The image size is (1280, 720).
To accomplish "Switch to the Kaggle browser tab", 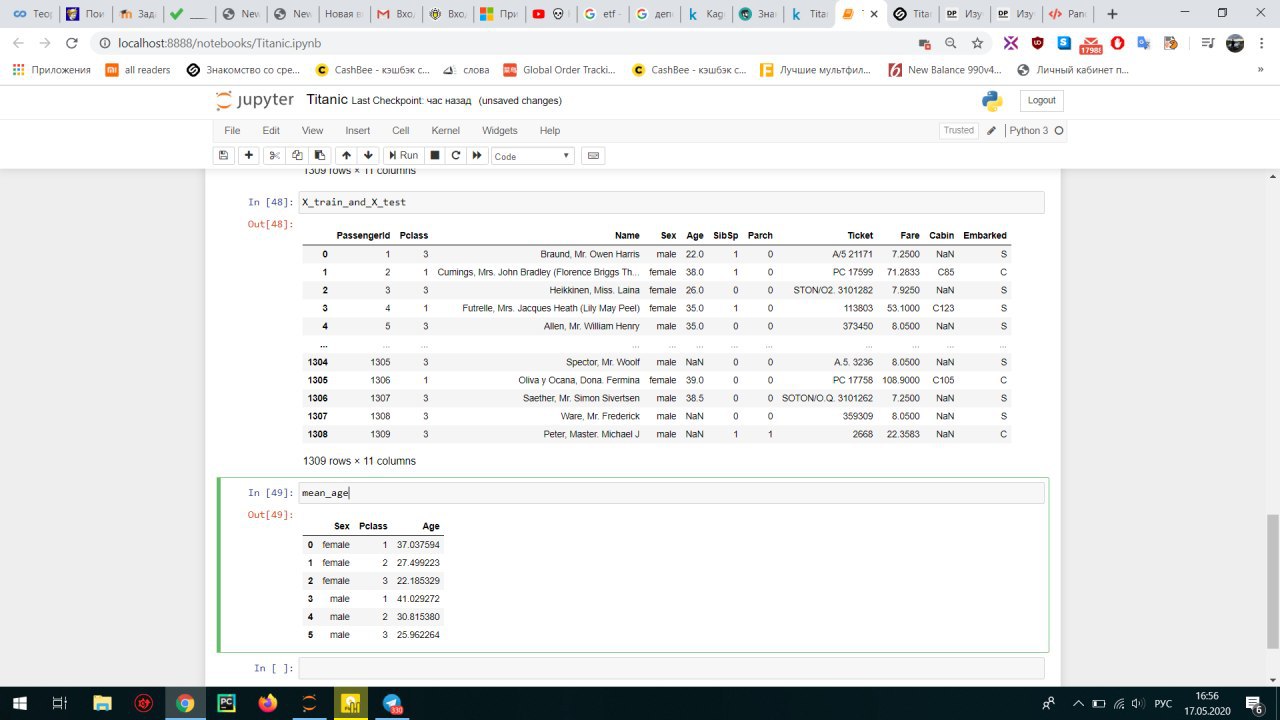I will point(706,14).
